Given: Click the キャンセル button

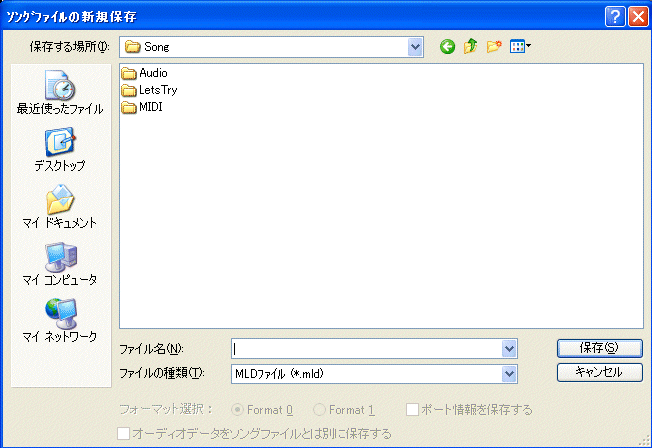Looking at the screenshot, I should pyautogui.click(x=600, y=372).
